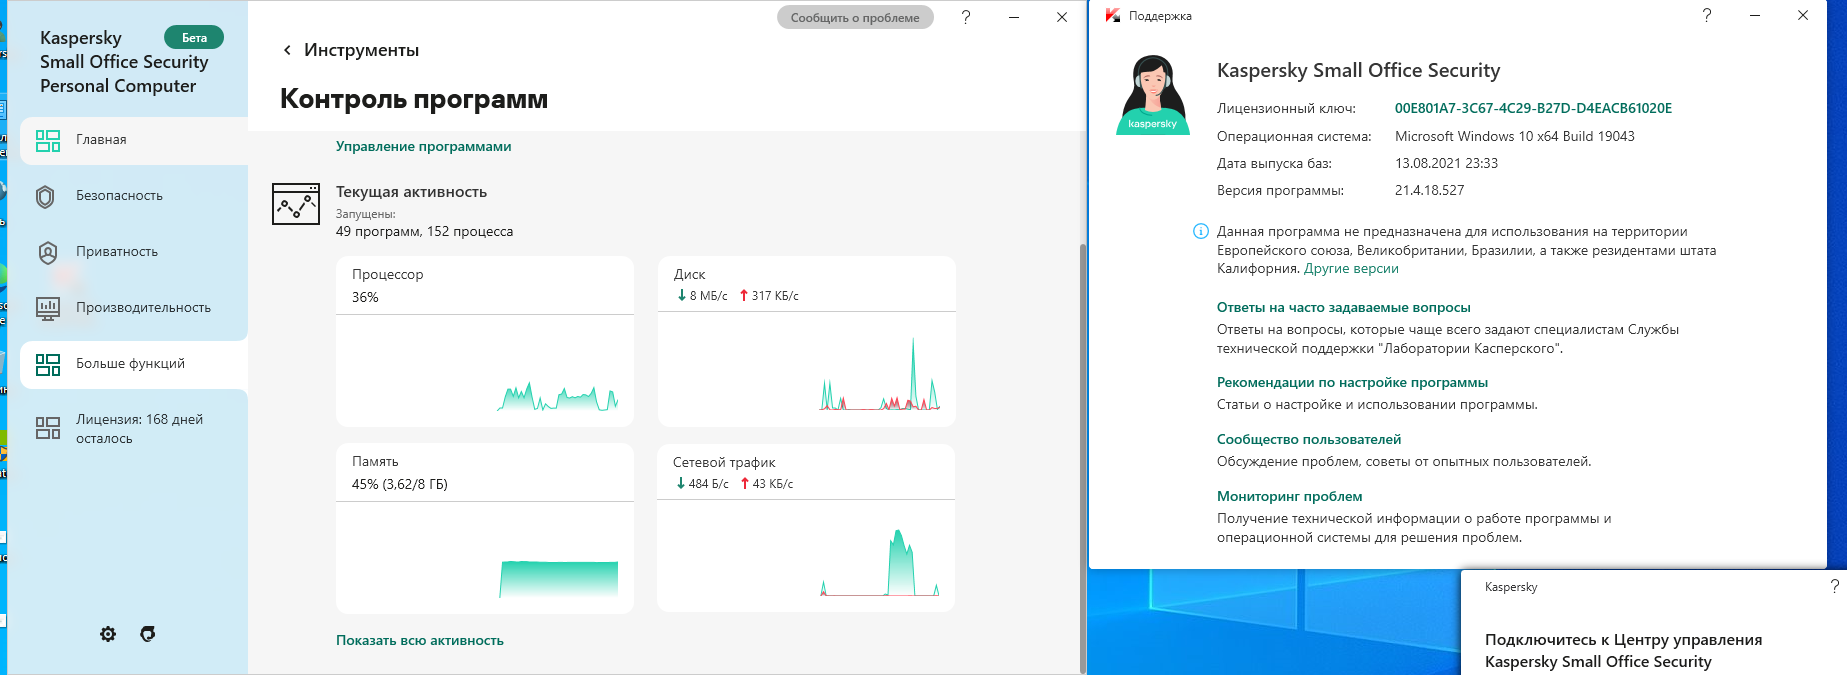Click the OS value Windows 10 x64 Build 19043
The height and width of the screenshot is (675, 1847).
1515,136
